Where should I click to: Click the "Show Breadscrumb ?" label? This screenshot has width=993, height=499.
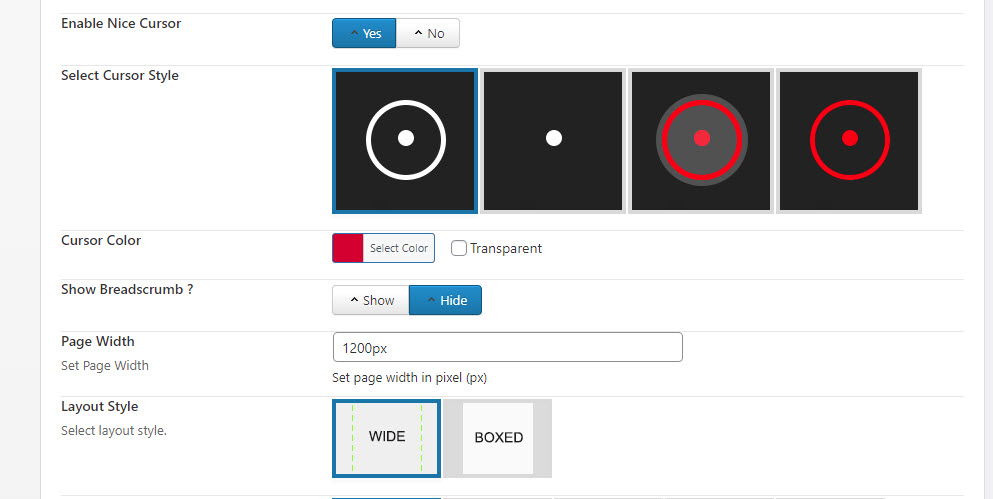click(127, 289)
